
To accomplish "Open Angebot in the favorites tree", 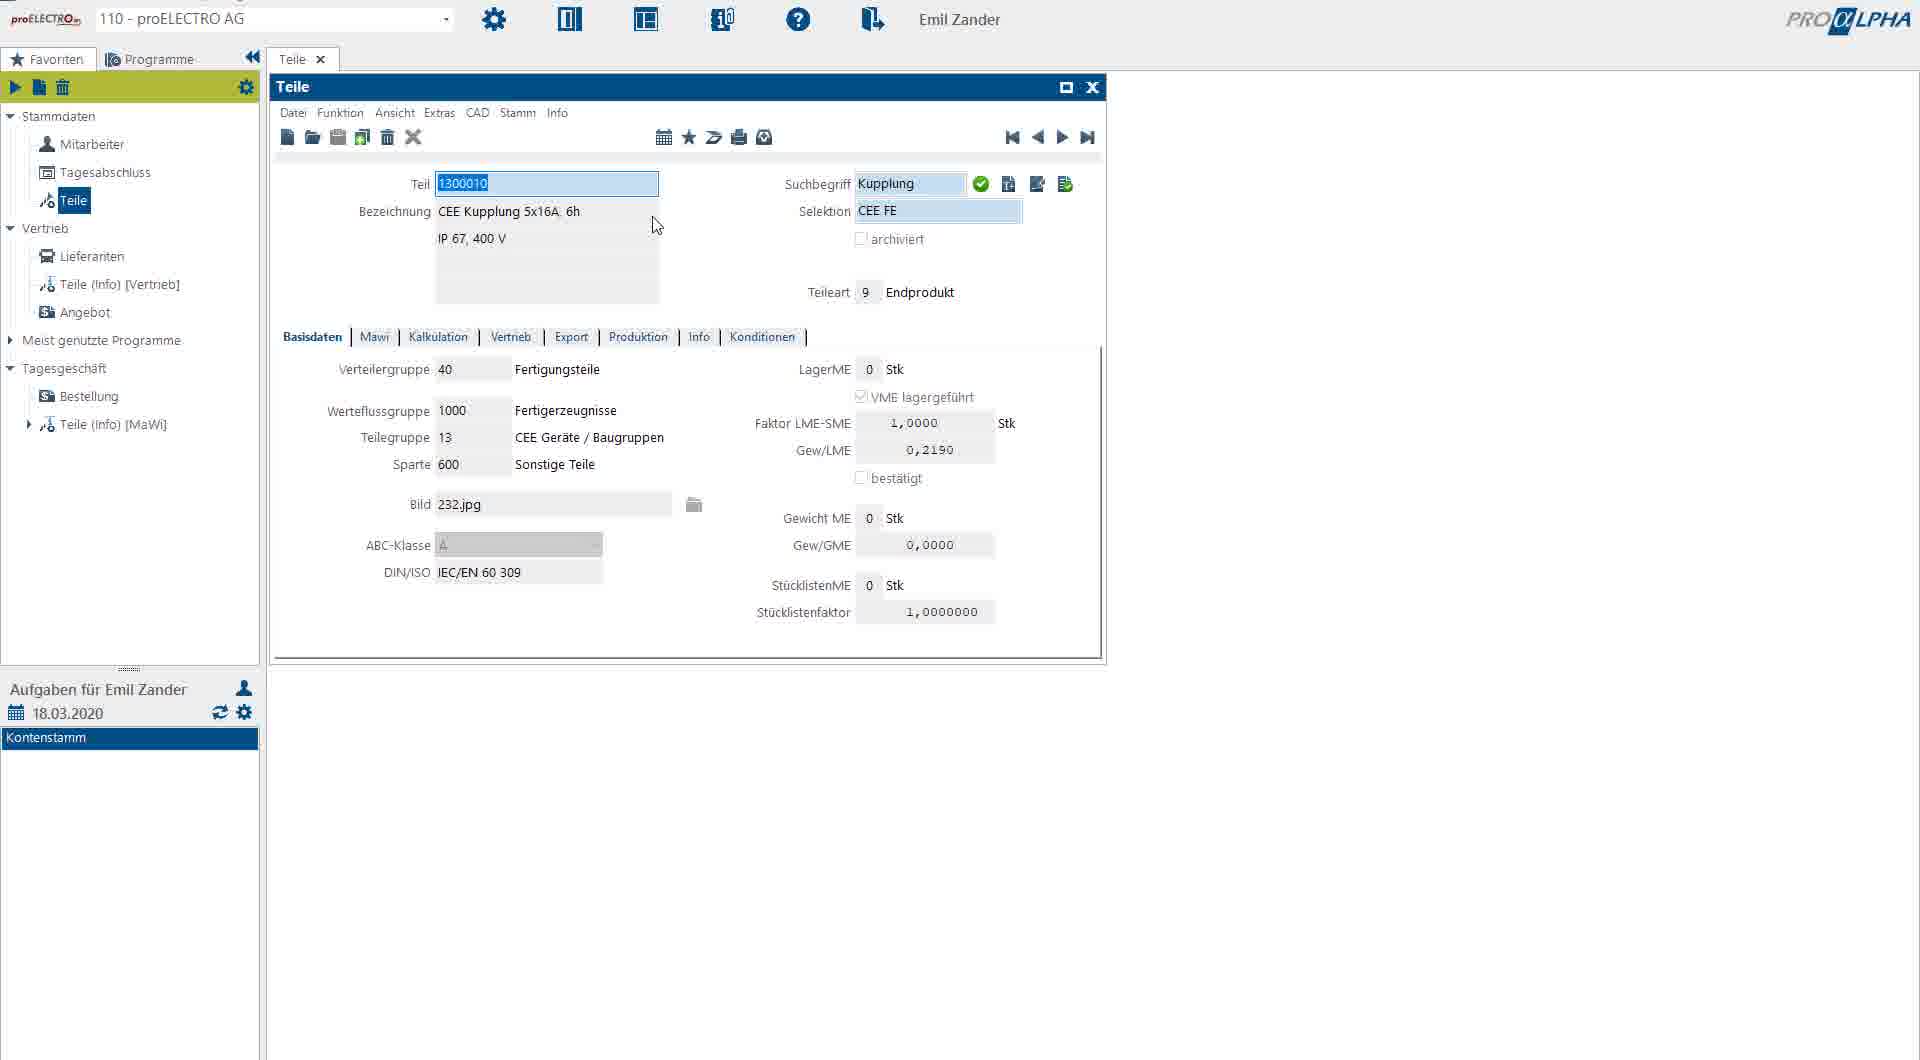I will click(x=85, y=312).
